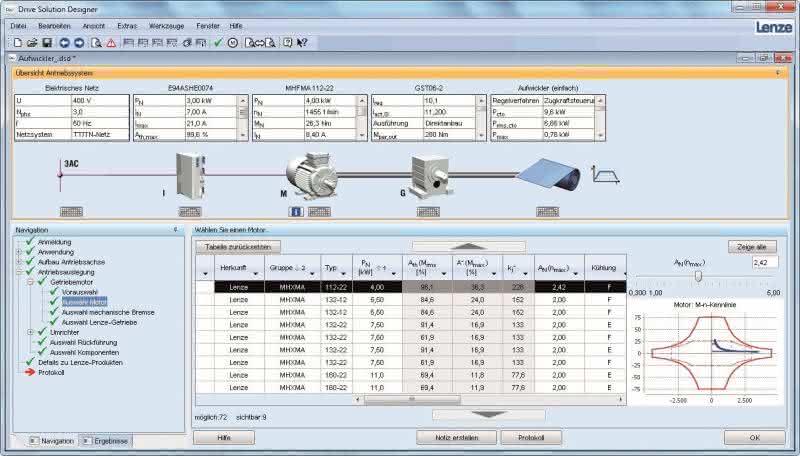The height and width of the screenshot is (456, 800).
Task: Click the AN(Pmax) value field showing 2,42
Action: (x=765, y=262)
